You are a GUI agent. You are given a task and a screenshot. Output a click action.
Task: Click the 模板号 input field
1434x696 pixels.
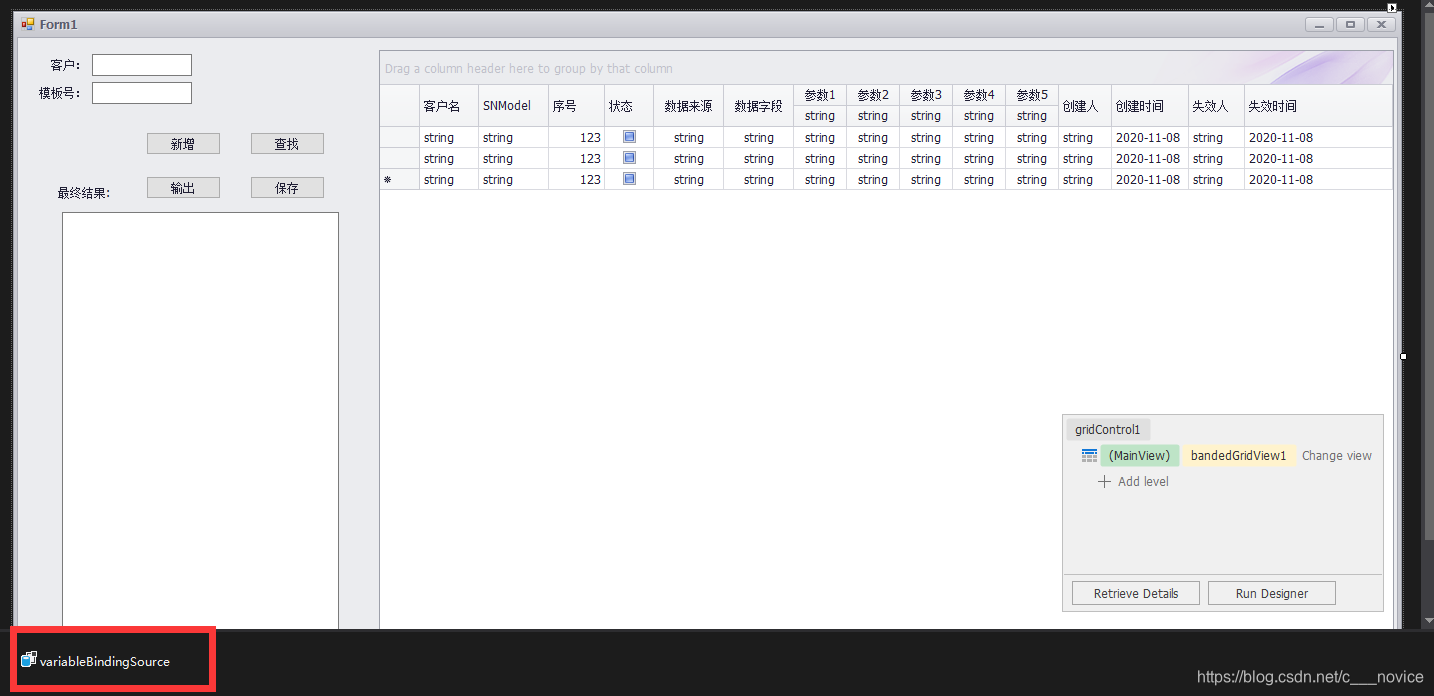142,93
